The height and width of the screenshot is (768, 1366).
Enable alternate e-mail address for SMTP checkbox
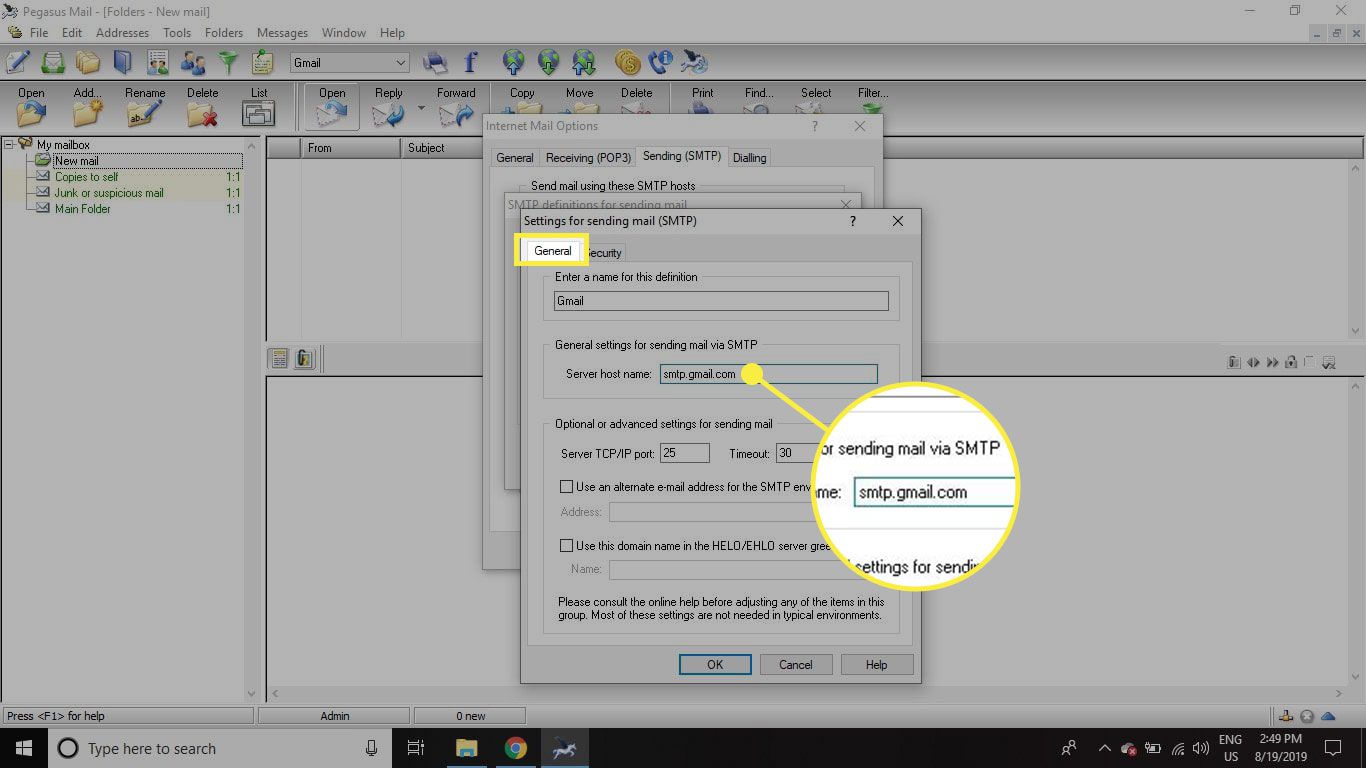566,487
